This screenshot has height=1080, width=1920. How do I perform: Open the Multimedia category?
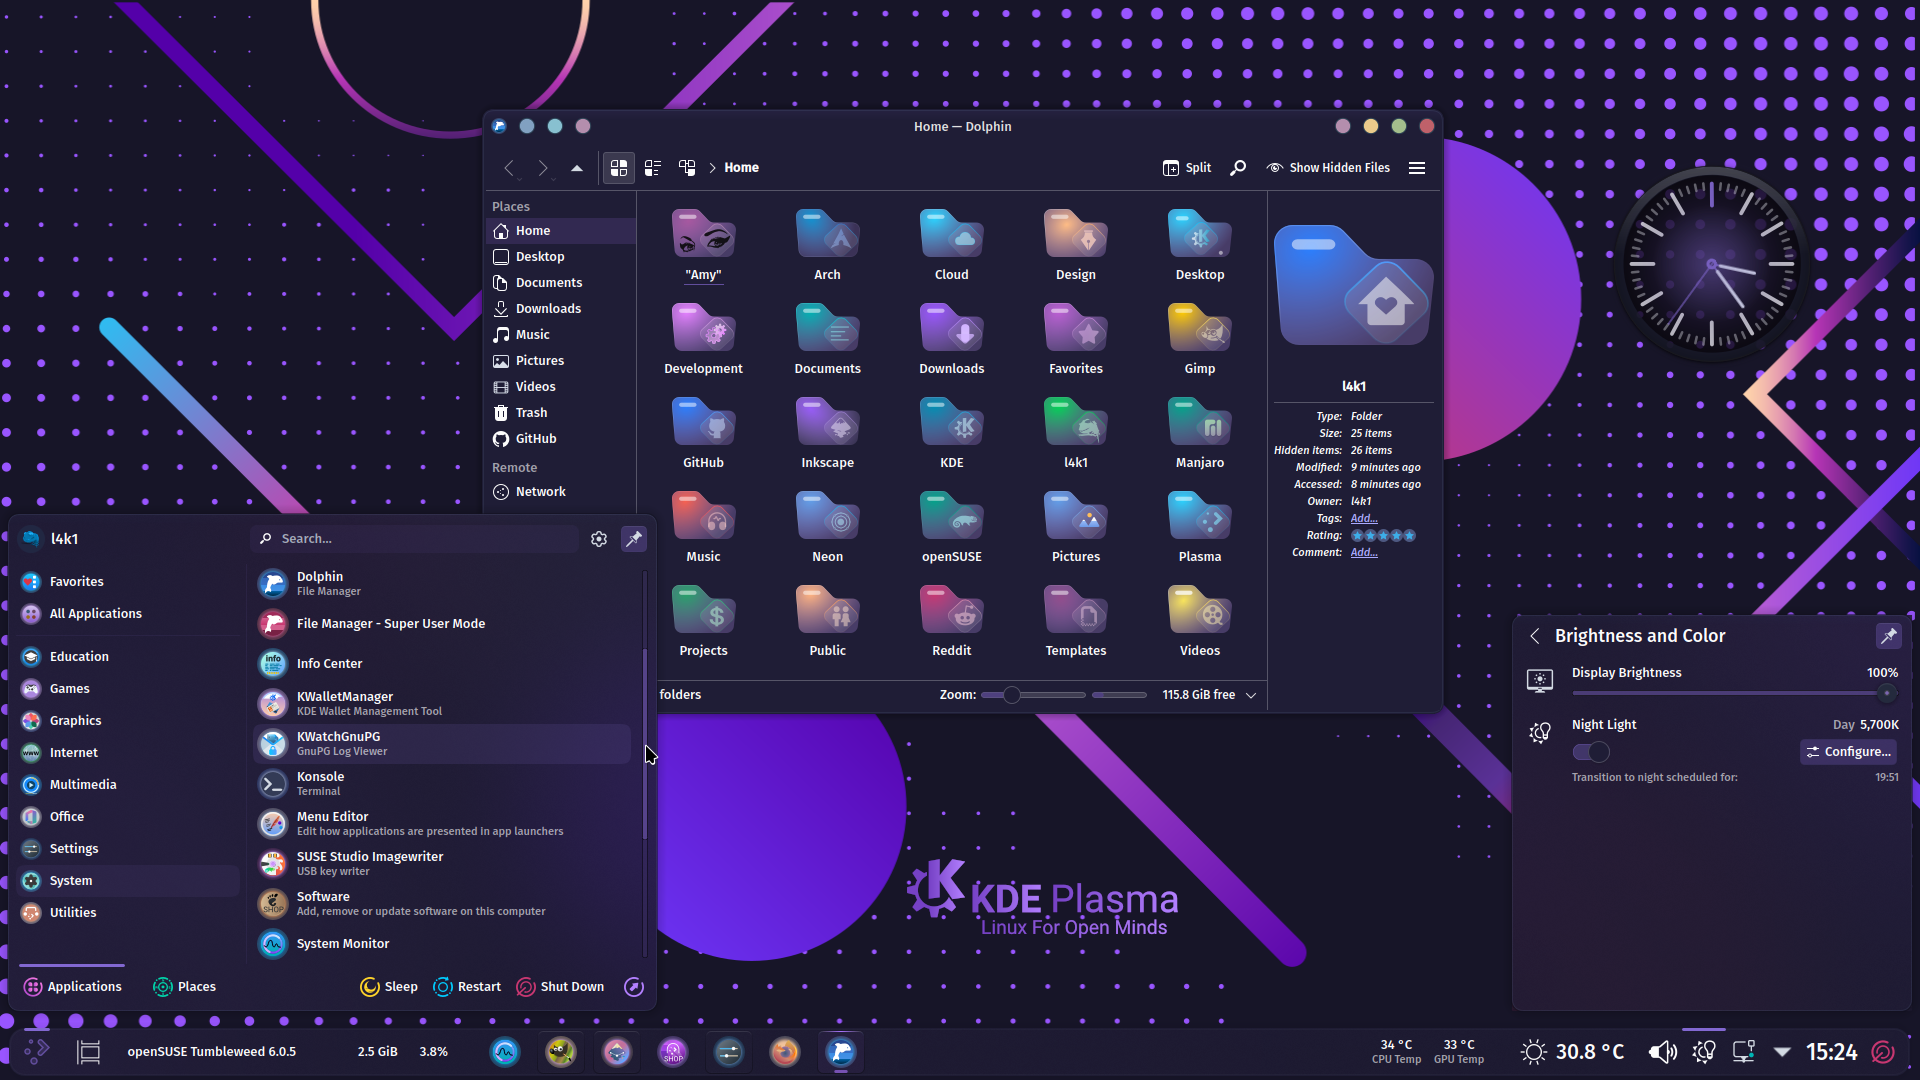point(129,785)
